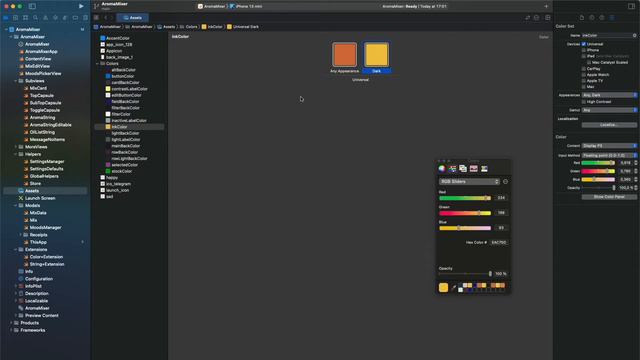The width and height of the screenshot is (640, 360).
Task: Open the History inspector icon
Action: click(x=592, y=18)
